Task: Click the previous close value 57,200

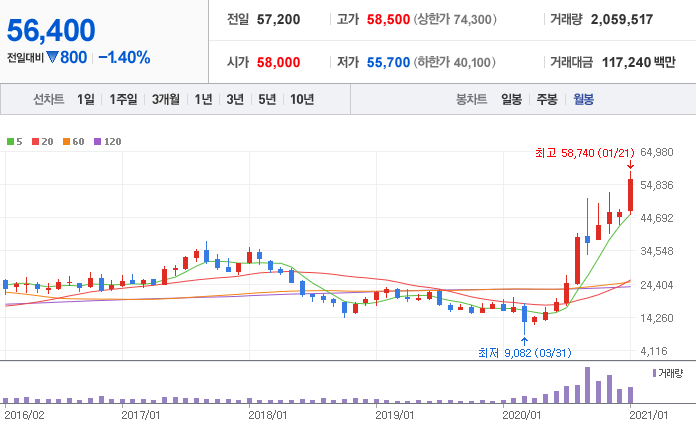Action: pos(278,19)
